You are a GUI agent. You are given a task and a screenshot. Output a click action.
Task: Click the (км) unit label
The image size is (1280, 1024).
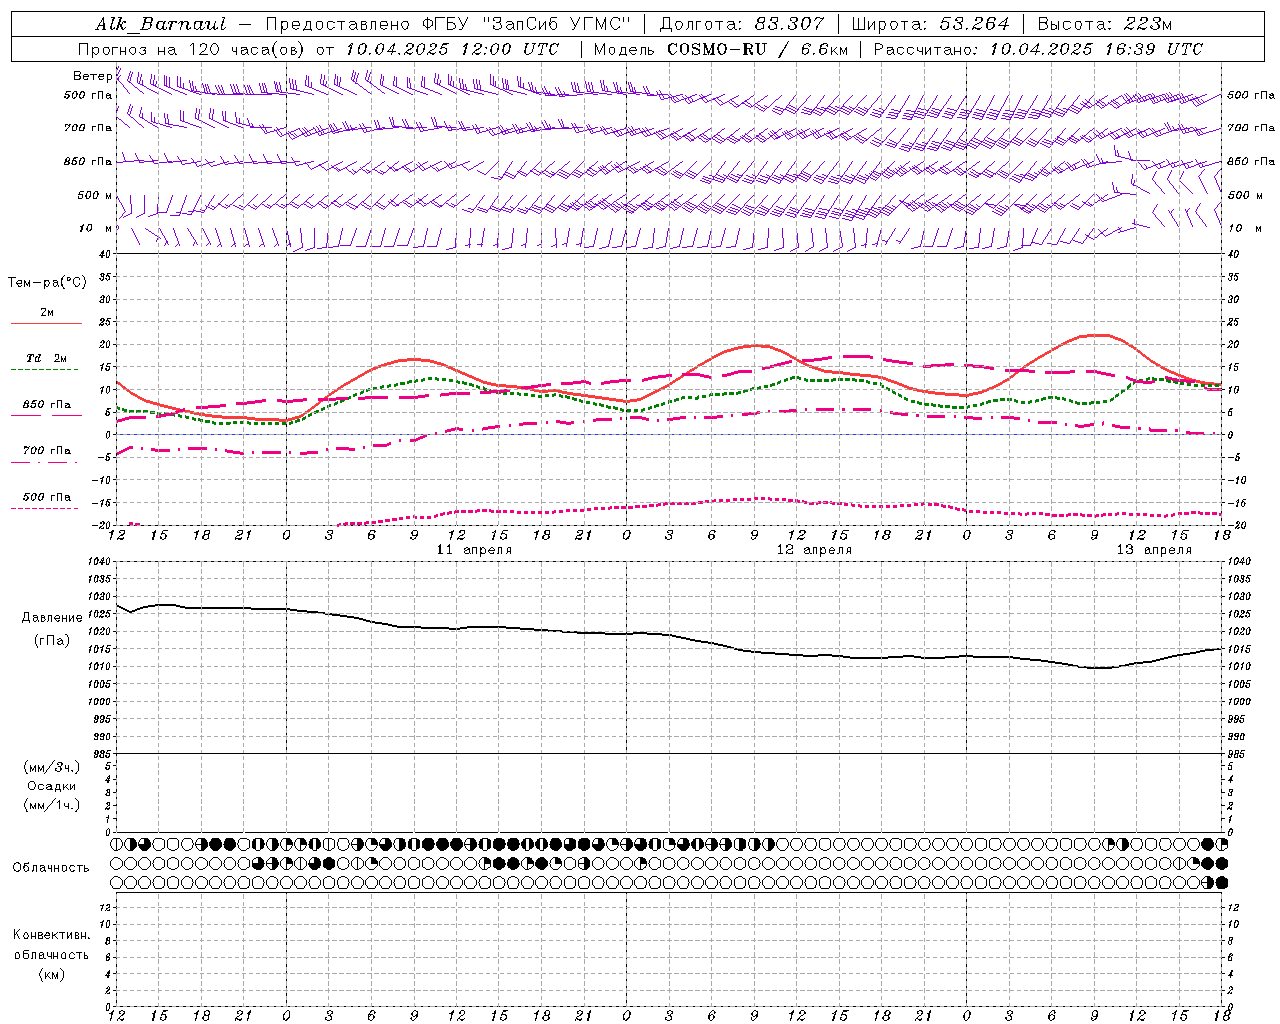tap(52, 974)
